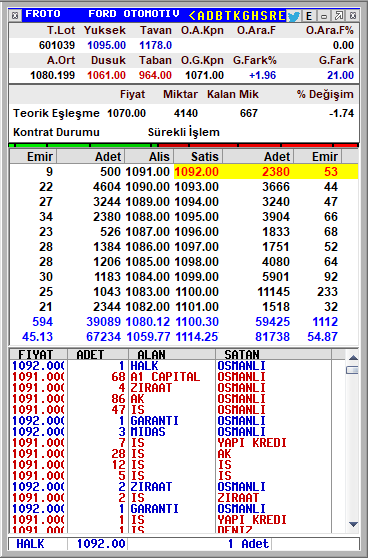Click A.Ort value 1080.199
The height and width of the screenshot is (558, 368).
(53, 75)
